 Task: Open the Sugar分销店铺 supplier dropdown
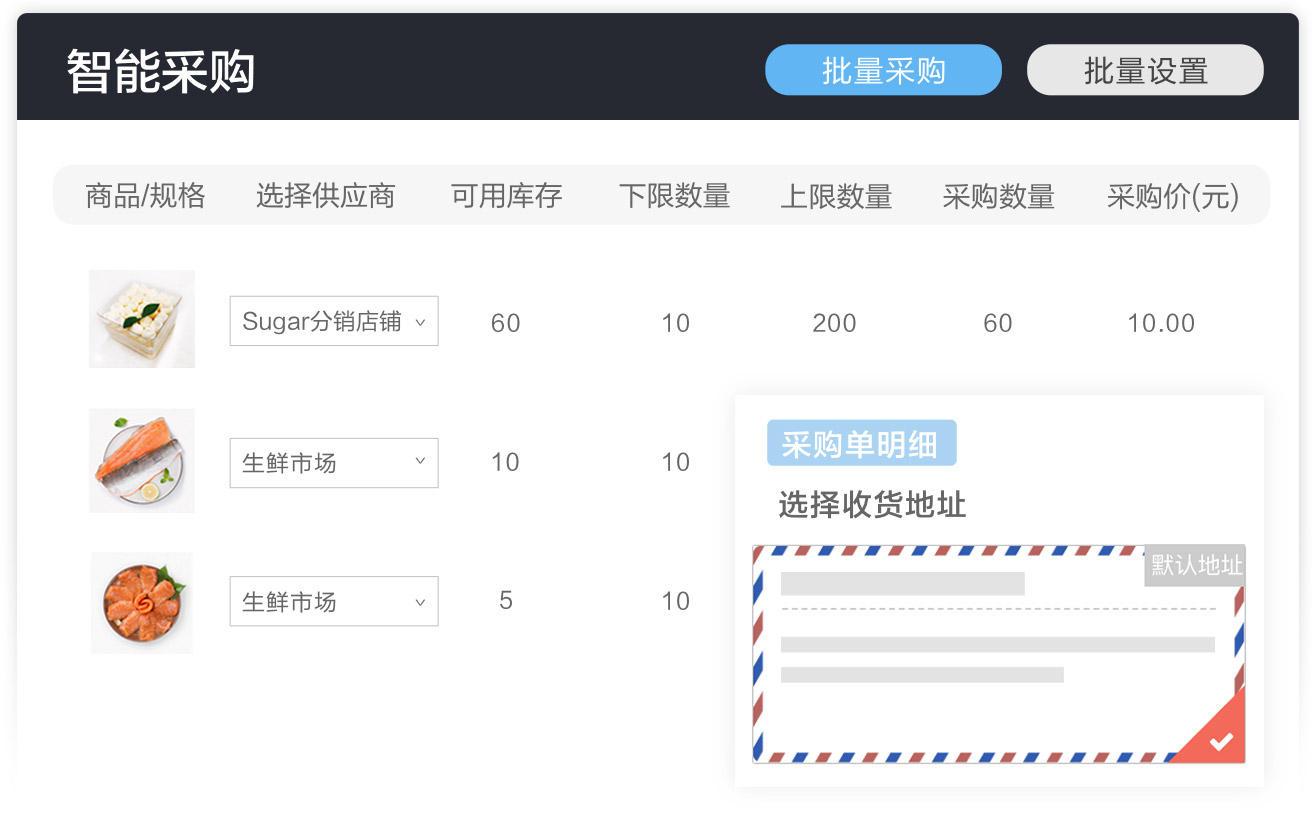coord(333,321)
